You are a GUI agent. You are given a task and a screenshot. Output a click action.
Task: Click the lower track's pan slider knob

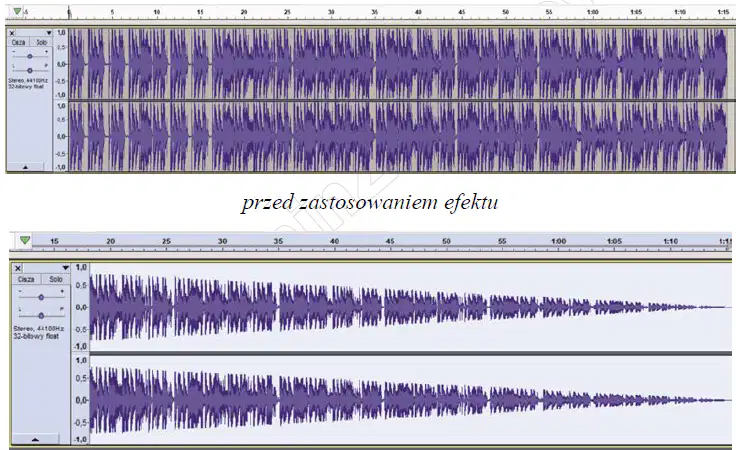(41, 316)
